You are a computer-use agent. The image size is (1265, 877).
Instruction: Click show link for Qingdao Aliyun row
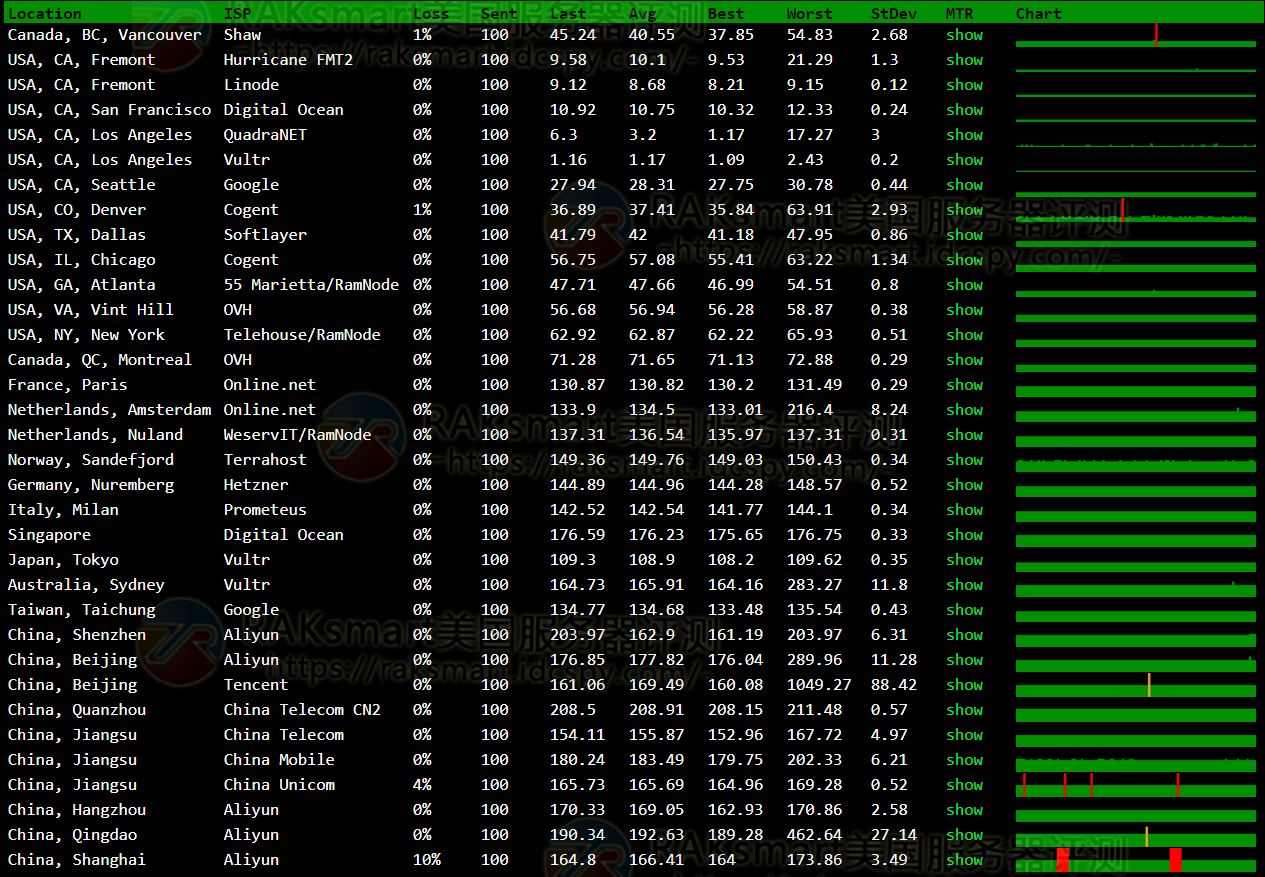(x=964, y=835)
